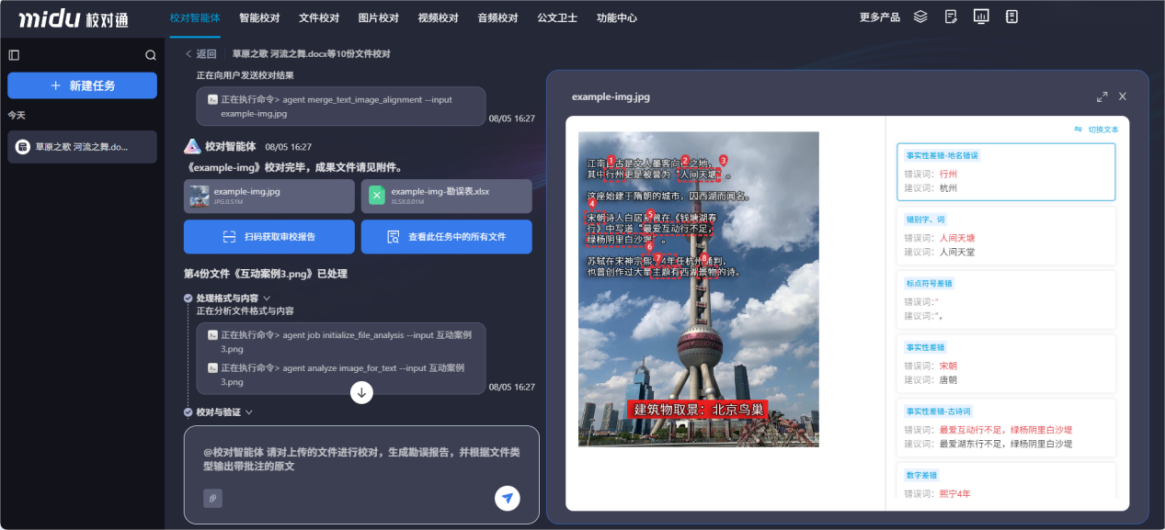
Task: Click the file title 草原之歌 河流之舞.docx等10份文件校对
Action: pos(311,54)
